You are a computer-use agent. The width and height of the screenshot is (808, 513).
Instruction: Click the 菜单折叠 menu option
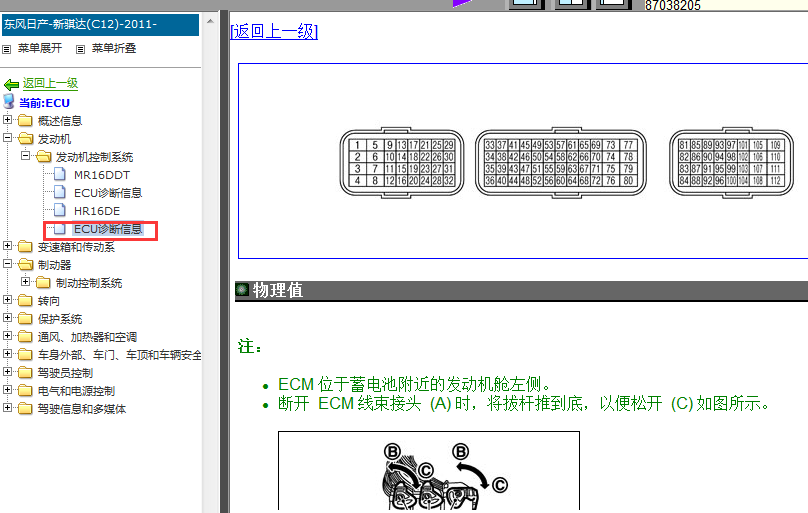coord(114,48)
